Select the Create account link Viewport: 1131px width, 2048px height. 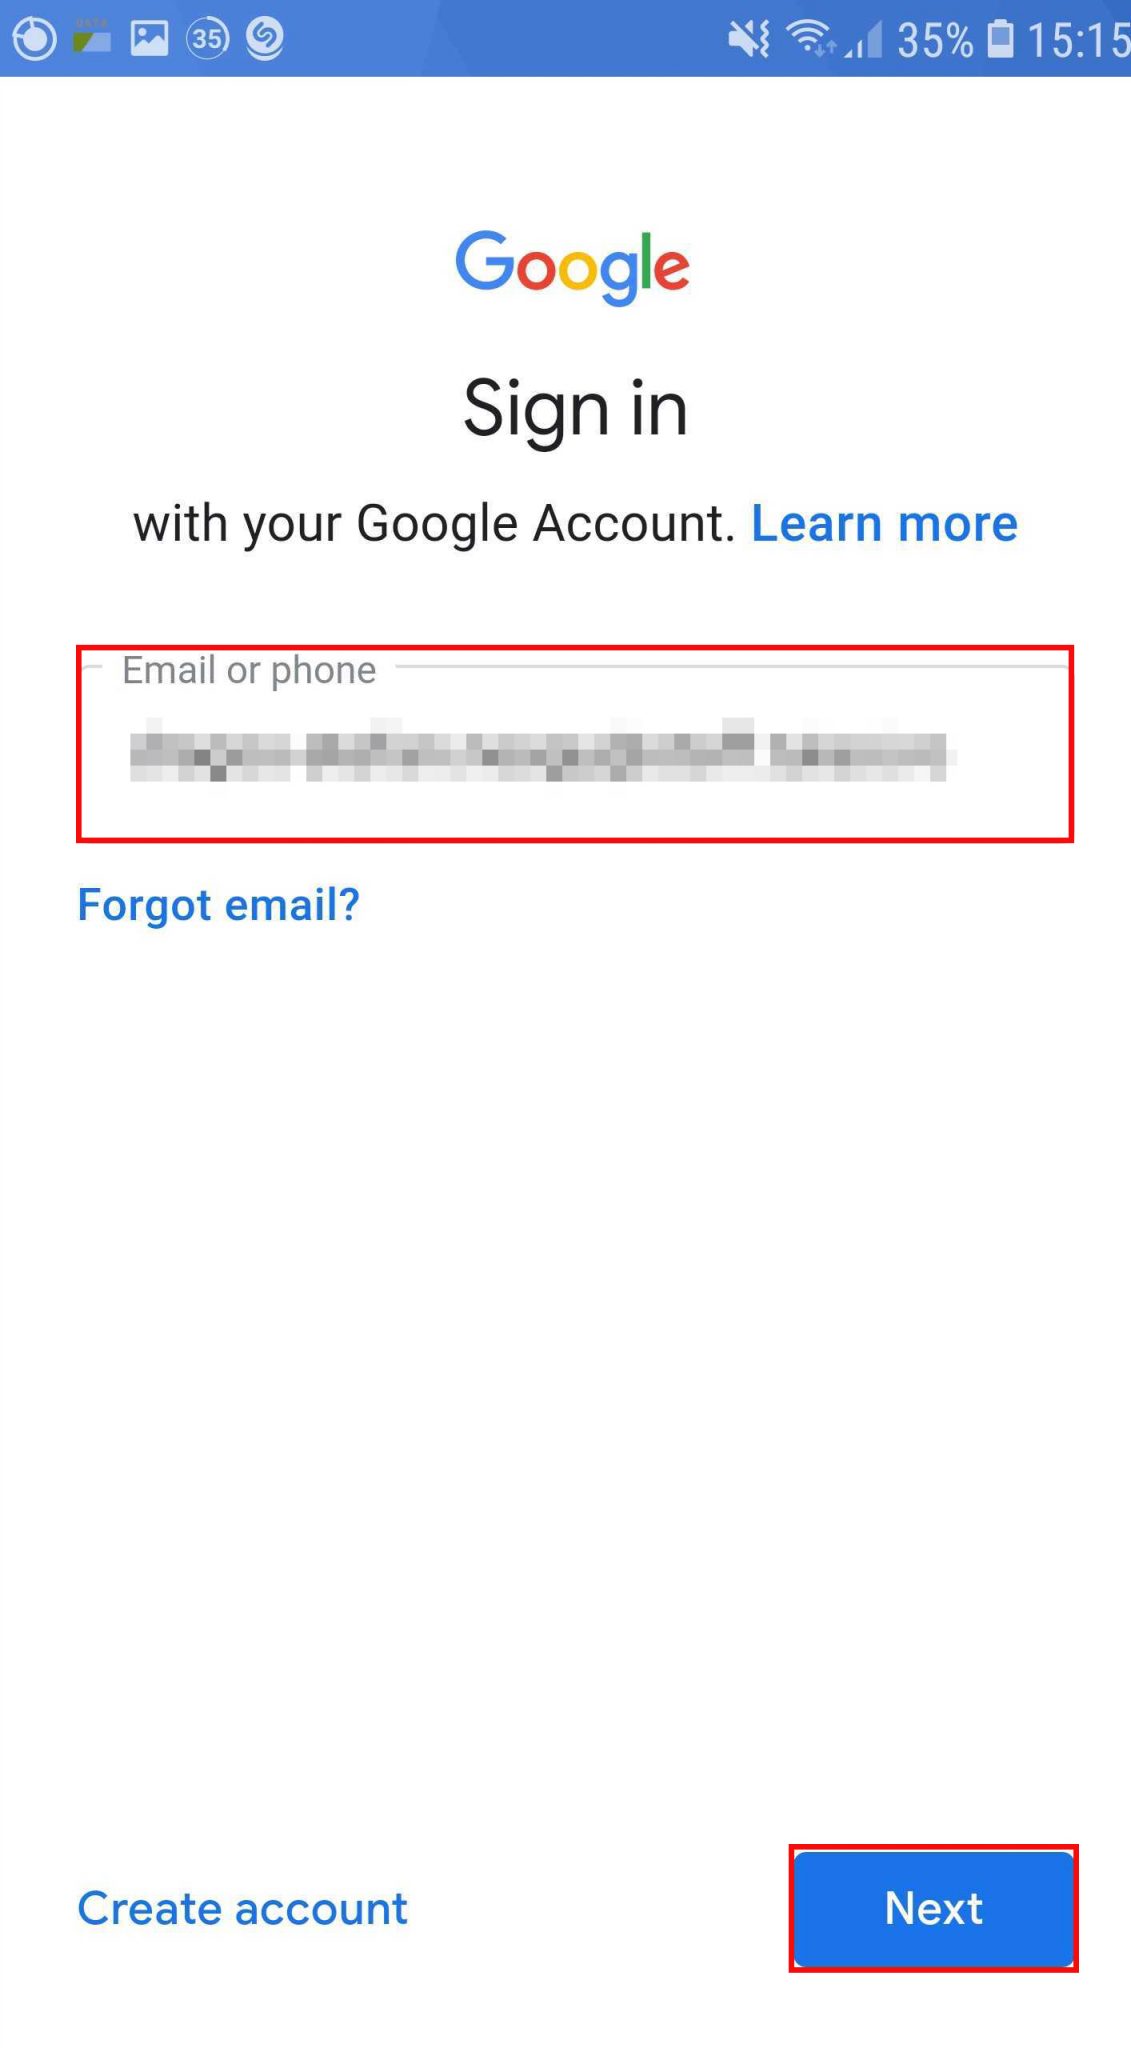(243, 1908)
